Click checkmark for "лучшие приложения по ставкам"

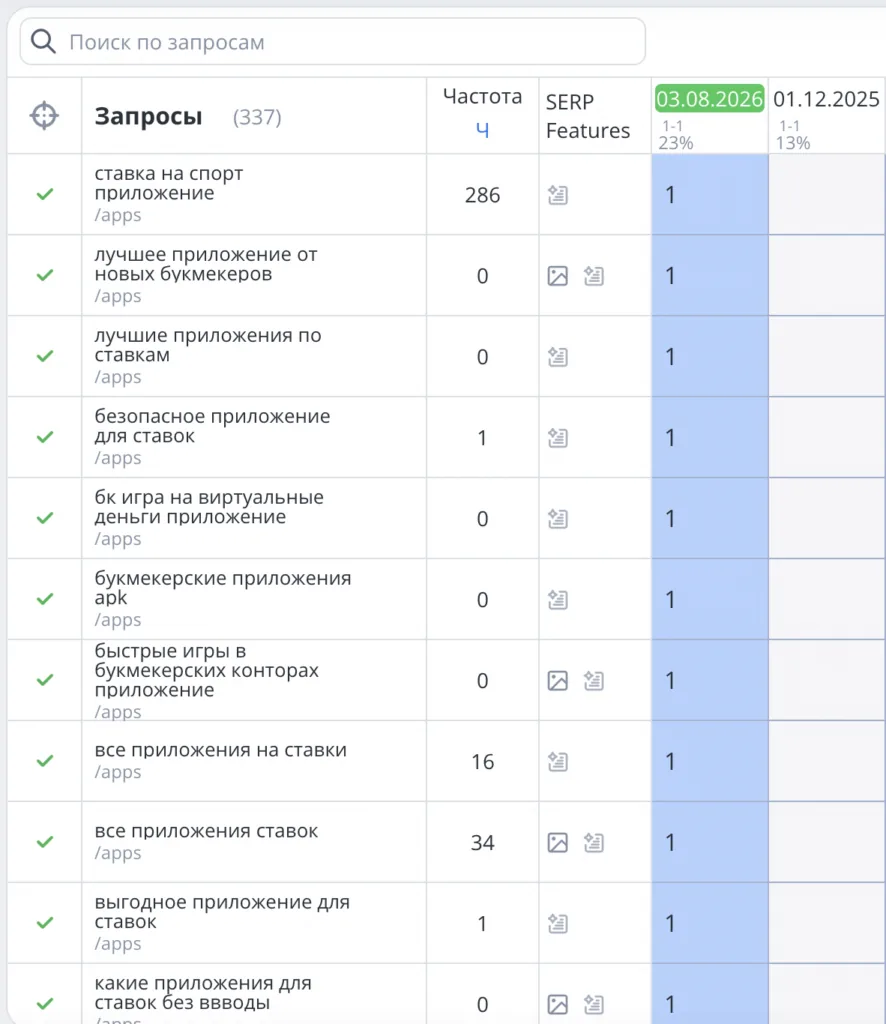(45, 357)
